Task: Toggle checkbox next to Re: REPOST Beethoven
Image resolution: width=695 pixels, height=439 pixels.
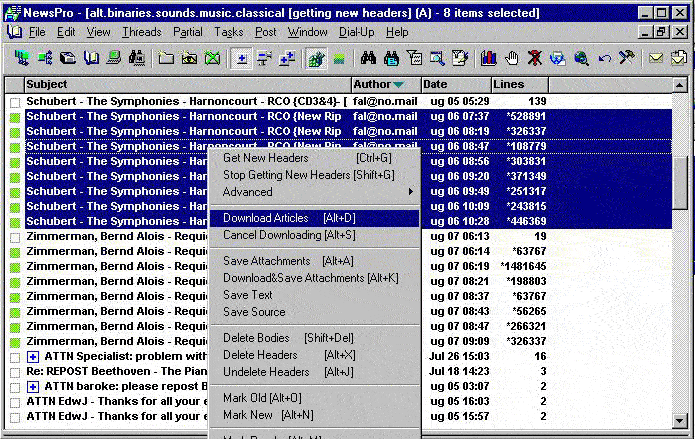Action: pyautogui.click(x=15, y=372)
